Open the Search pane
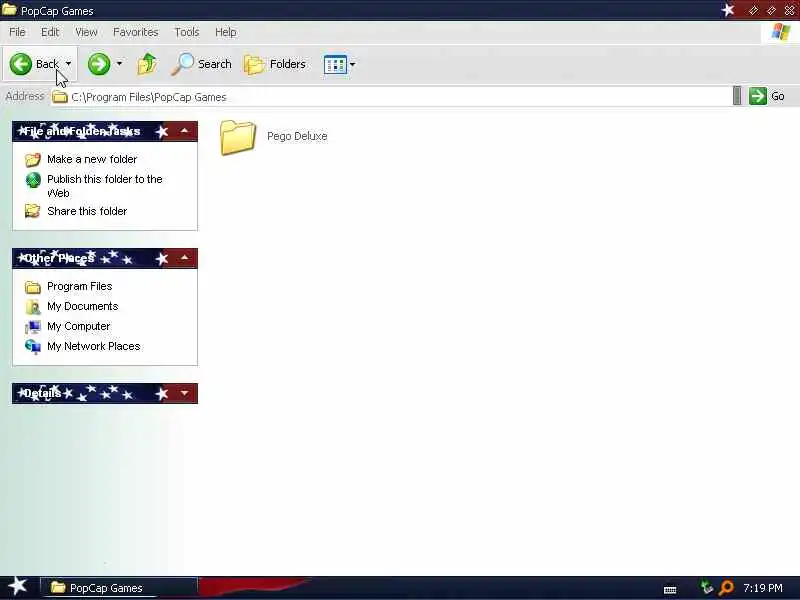Screen dimensions: 800x600 point(201,64)
